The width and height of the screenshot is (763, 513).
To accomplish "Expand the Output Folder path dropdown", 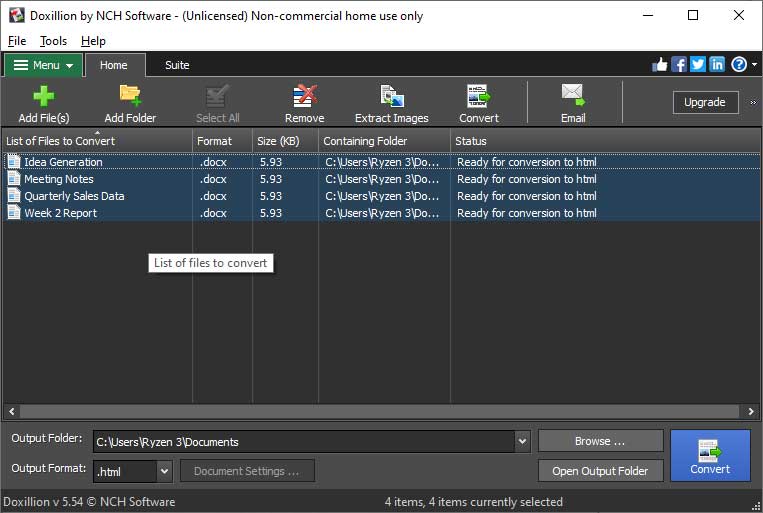I will pos(522,441).
